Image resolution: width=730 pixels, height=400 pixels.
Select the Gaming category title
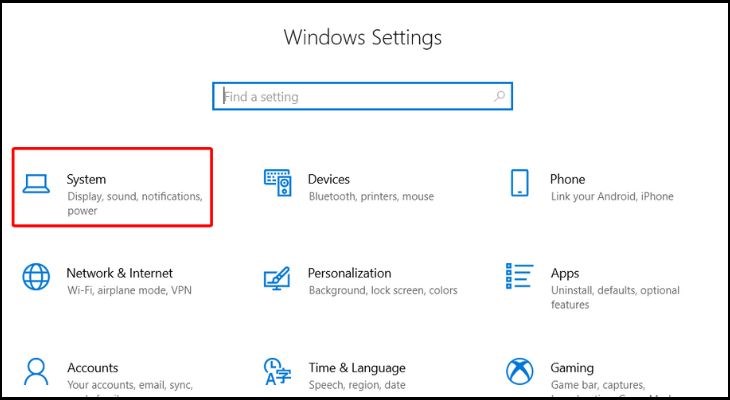[571, 367]
